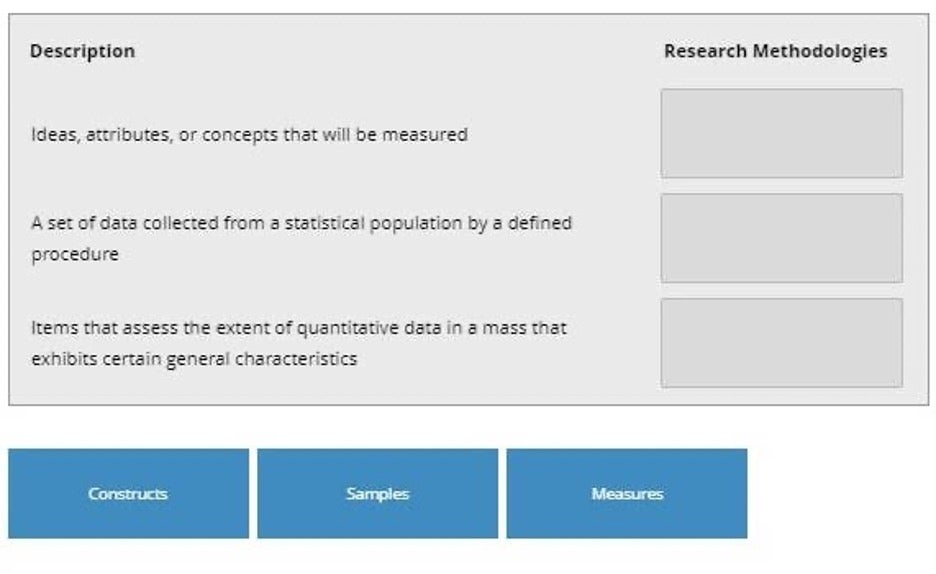Pick the leftmost blue tile, labeled Constructs

click(x=128, y=493)
